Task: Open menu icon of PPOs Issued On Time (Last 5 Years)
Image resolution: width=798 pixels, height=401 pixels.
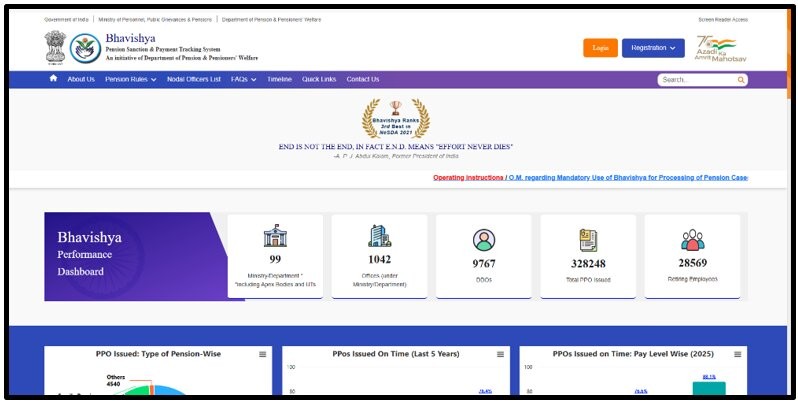Action: point(500,354)
